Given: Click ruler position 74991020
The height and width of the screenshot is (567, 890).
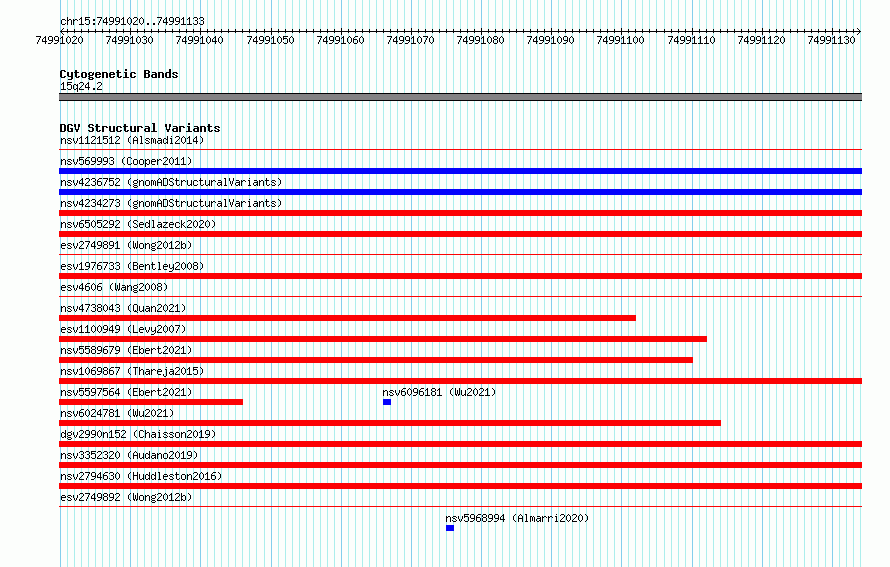Looking at the screenshot, I should [x=59, y=40].
